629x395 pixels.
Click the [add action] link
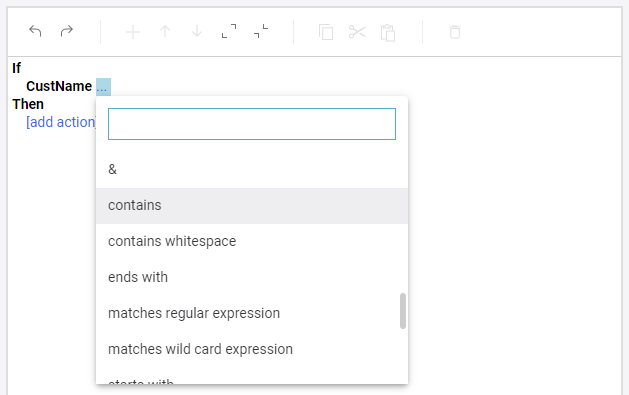click(x=61, y=122)
